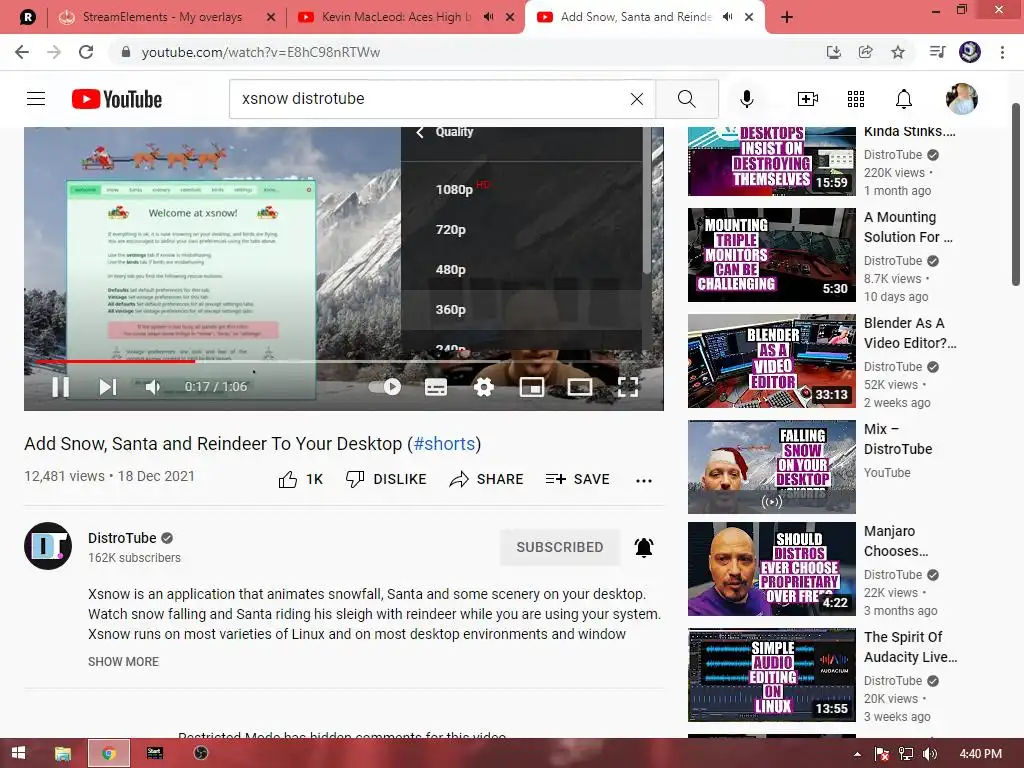Open player settings gear
Screen dimensions: 1024x768
[x=484, y=387]
